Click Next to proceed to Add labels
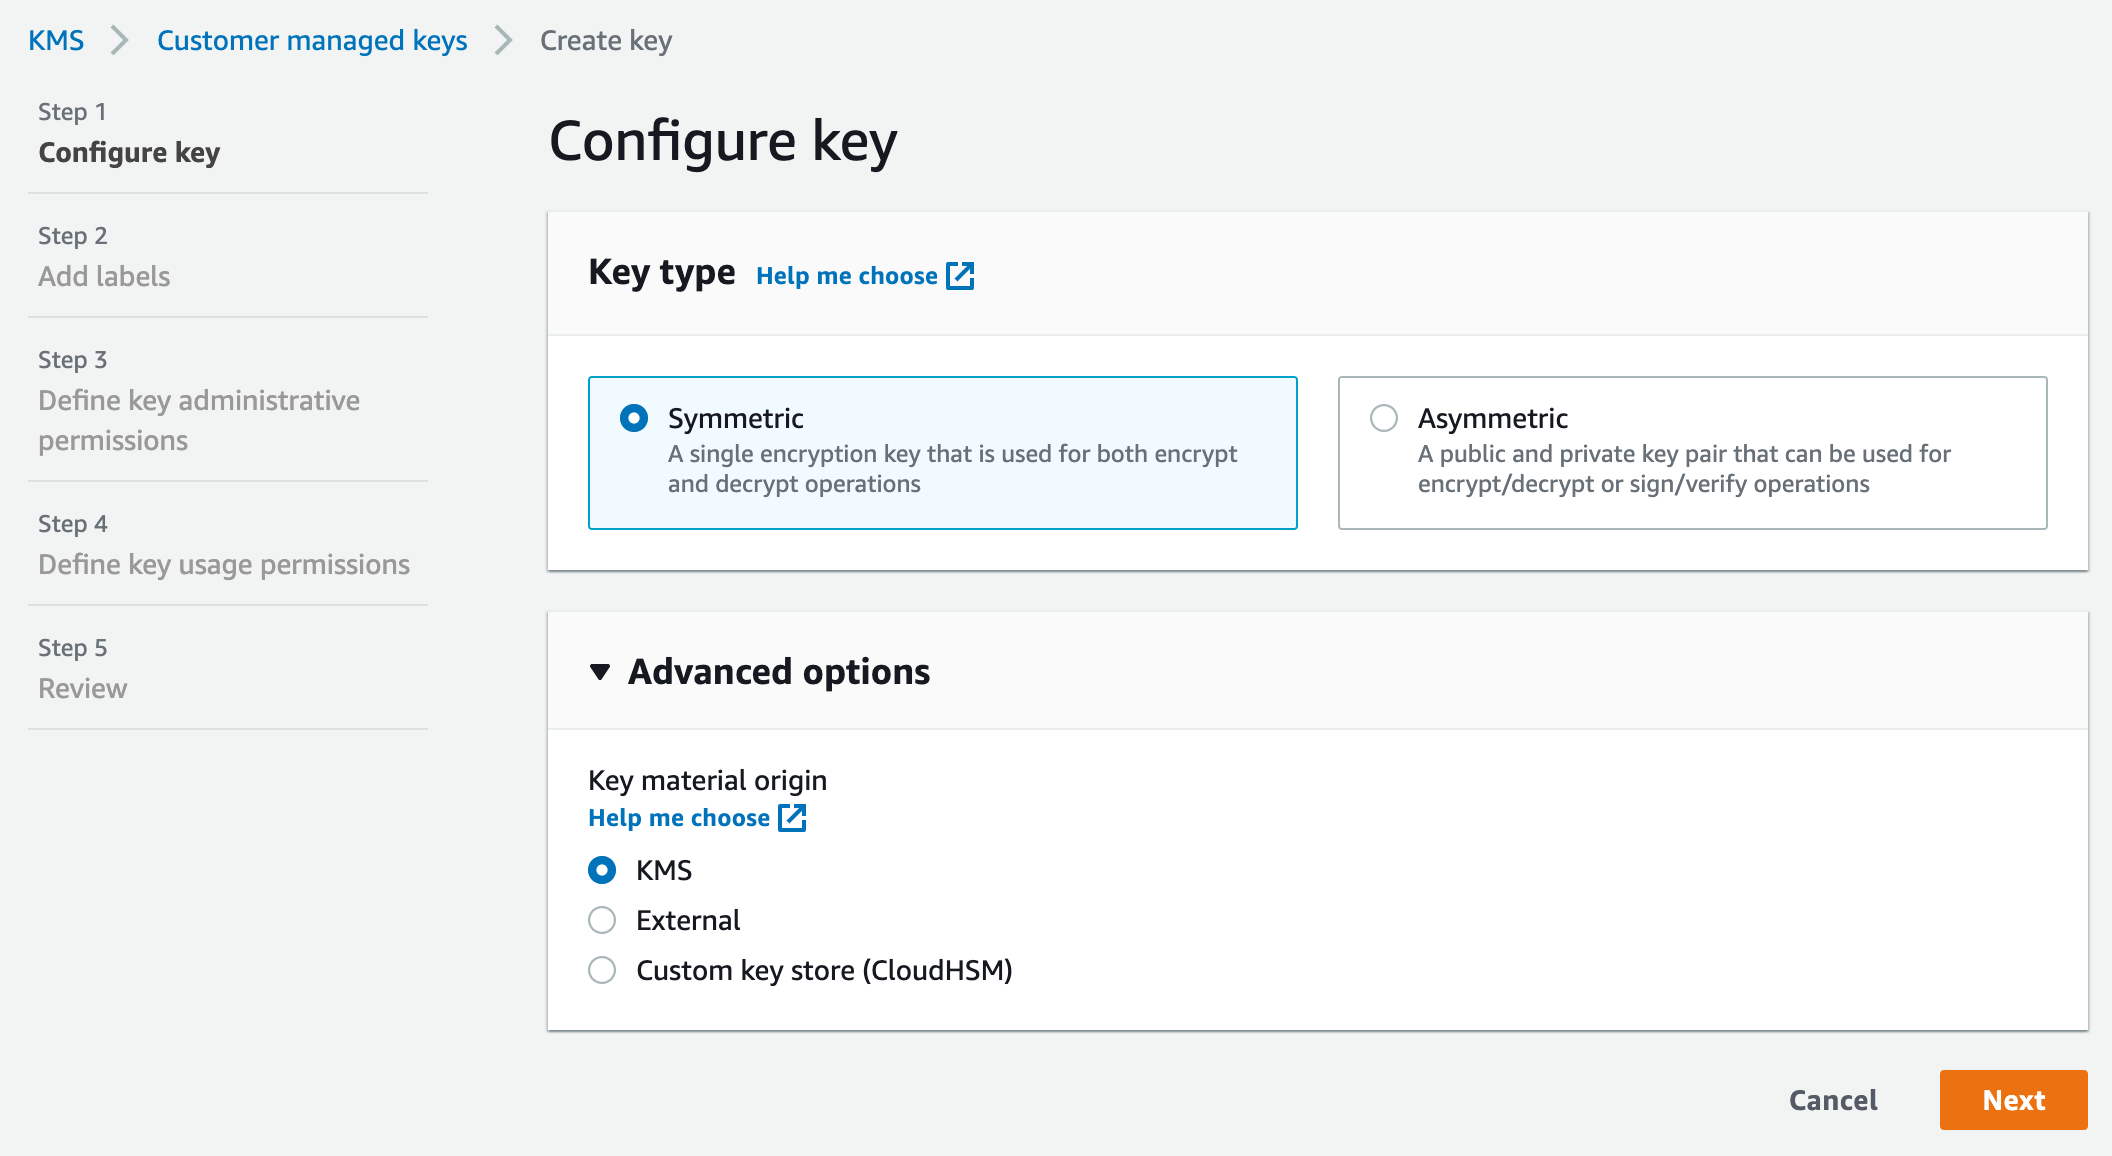The width and height of the screenshot is (2112, 1156). tap(2013, 1100)
